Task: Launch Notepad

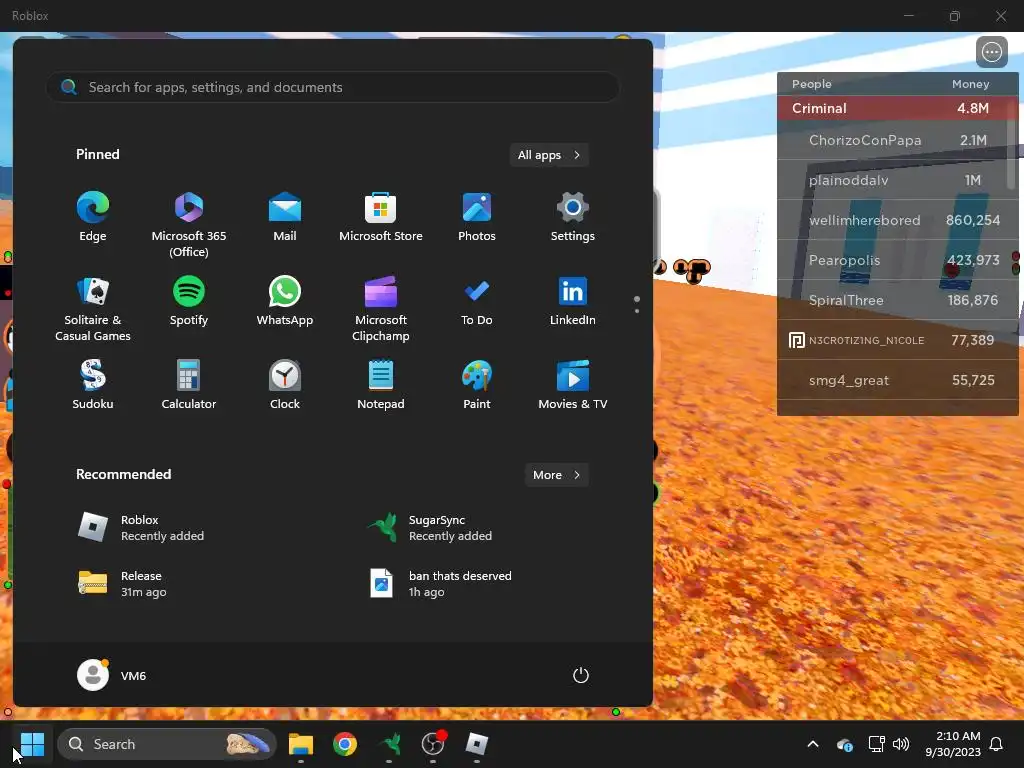Action: [381, 385]
